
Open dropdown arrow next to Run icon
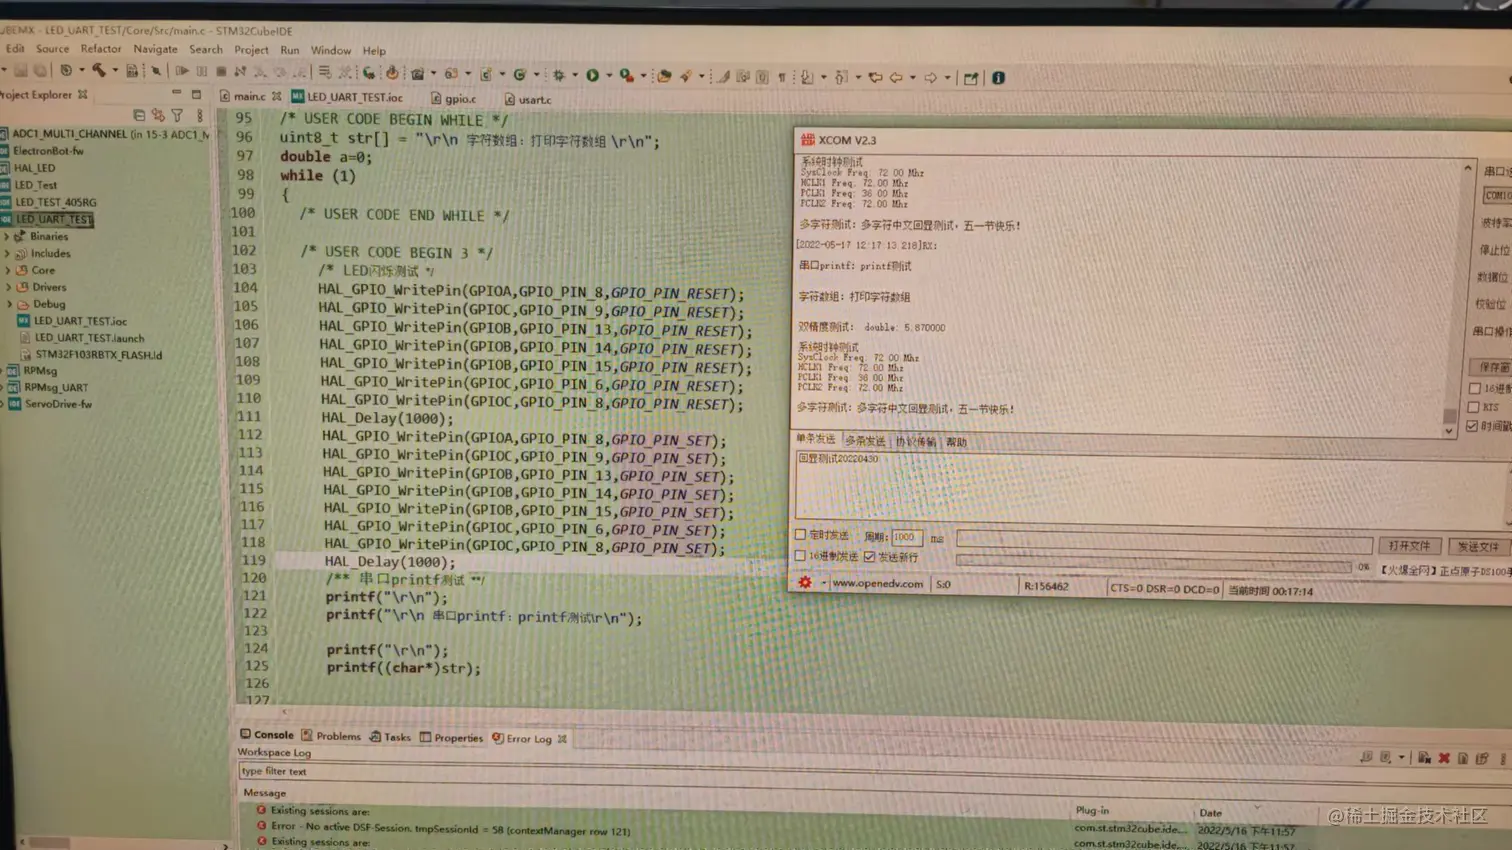coord(608,75)
